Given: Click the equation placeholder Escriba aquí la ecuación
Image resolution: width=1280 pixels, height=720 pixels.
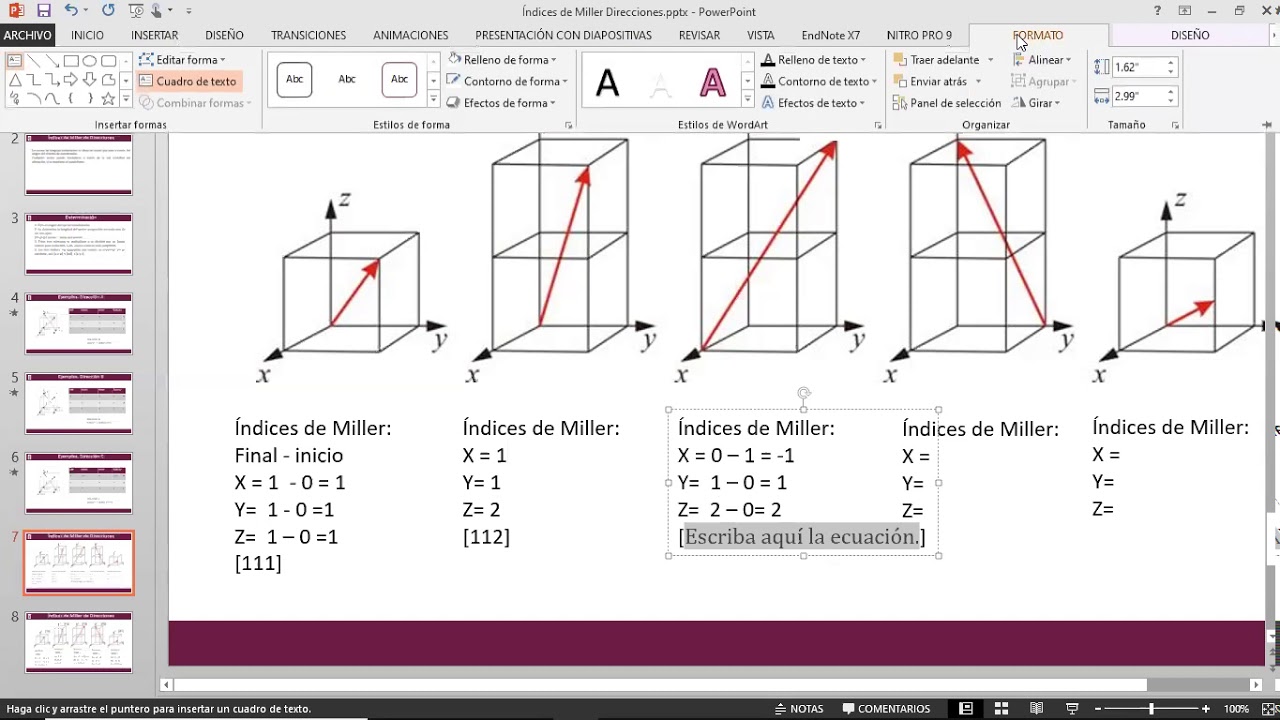Looking at the screenshot, I should point(802,537).
